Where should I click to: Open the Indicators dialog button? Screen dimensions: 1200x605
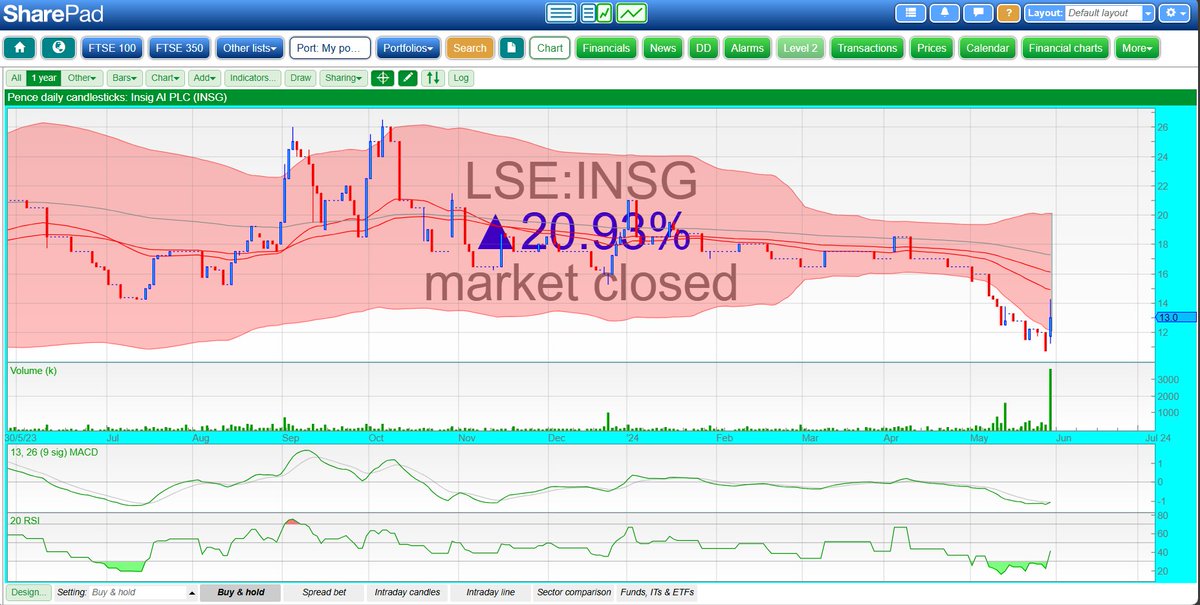click(x=253, y=77)
